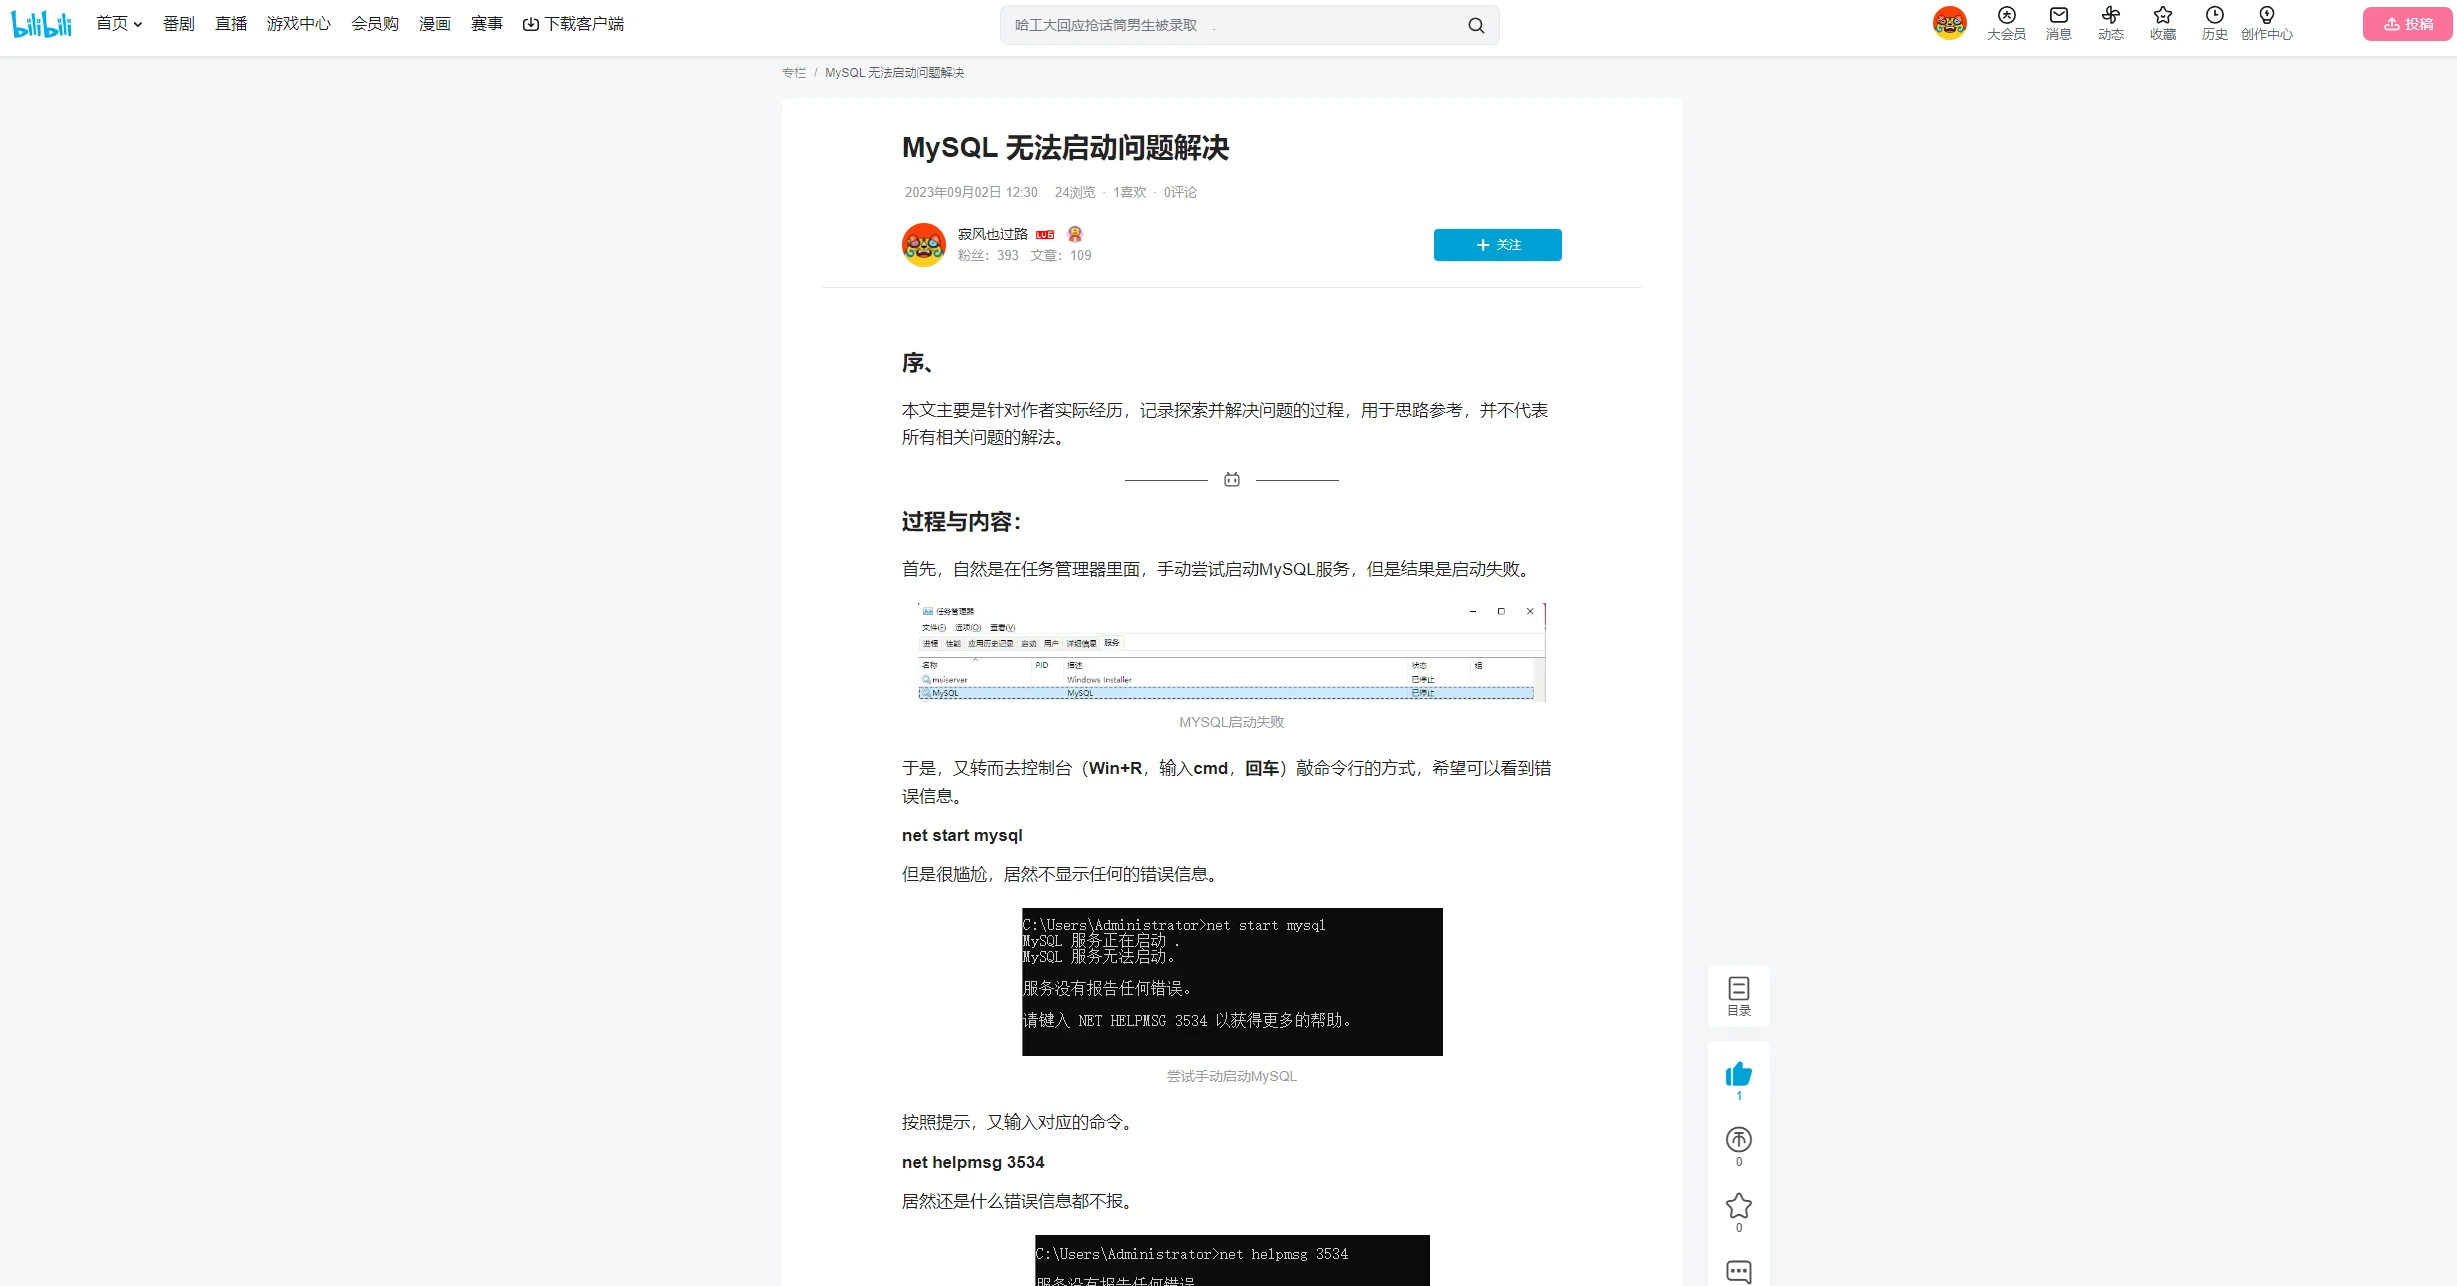Click the article title MySQL 无法启动问题解决
This screenshot has width=2457, height=1286.
coord(1065,148)
